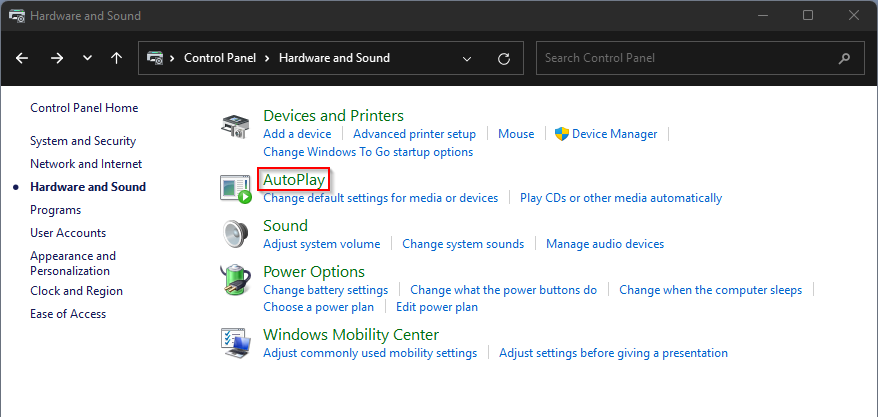The width and height of the screenshot is (878, 417).
Task: Open Device Manager link
Action: (615, 134)
